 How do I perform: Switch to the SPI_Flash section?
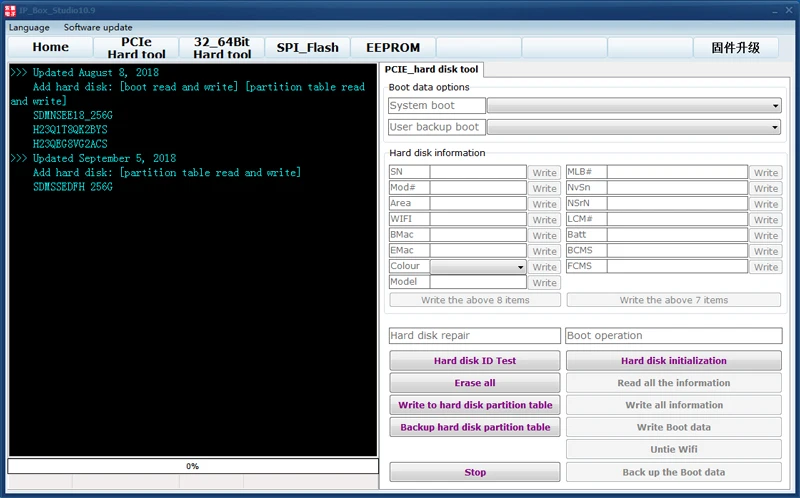click(x=307, y=47)
